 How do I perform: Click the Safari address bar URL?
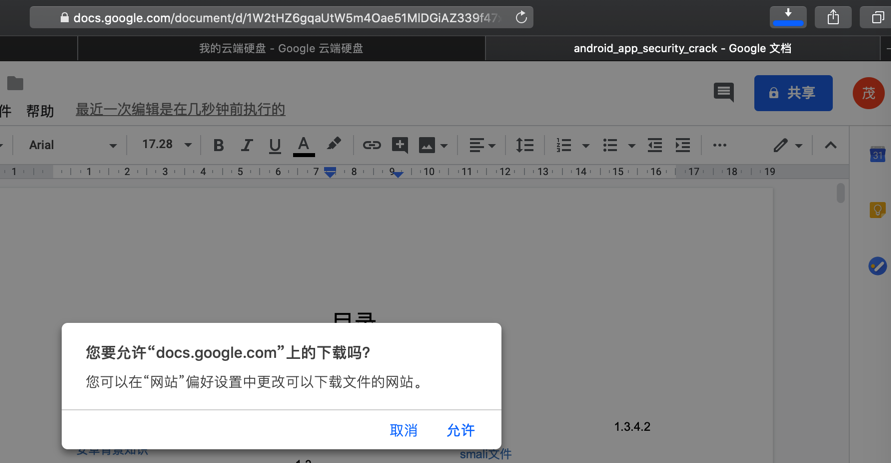[x=281, y=18]
